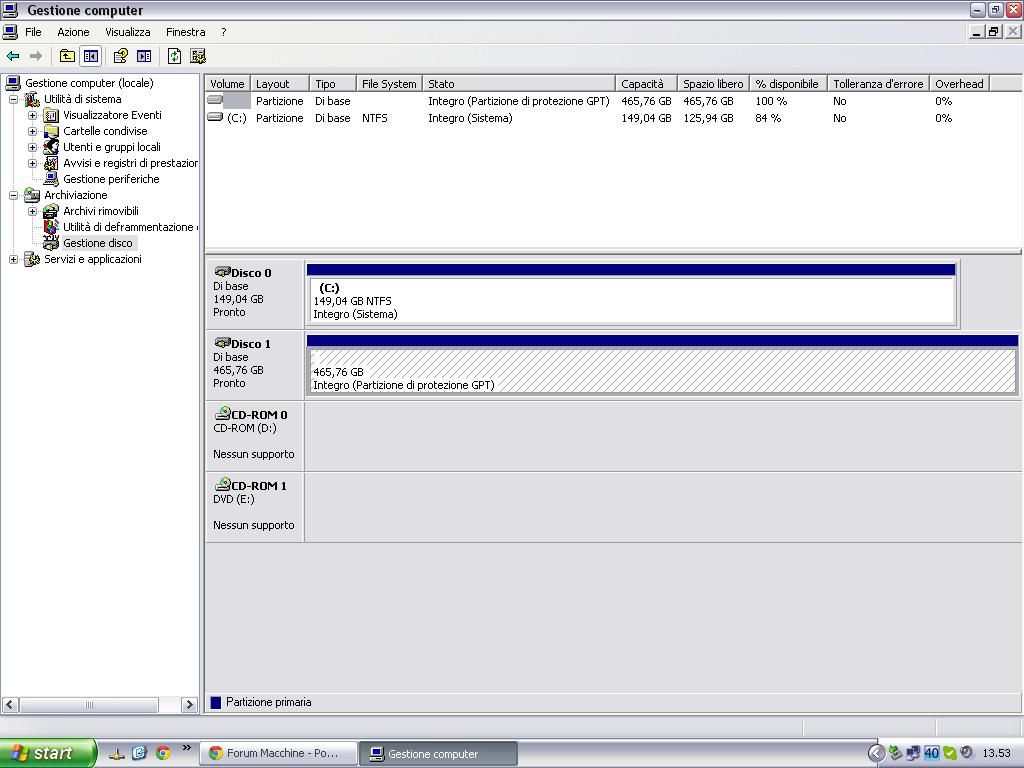Click the disk settings icon in toolbar
This screenshot has width=1024, height=768.
point(198,56)
